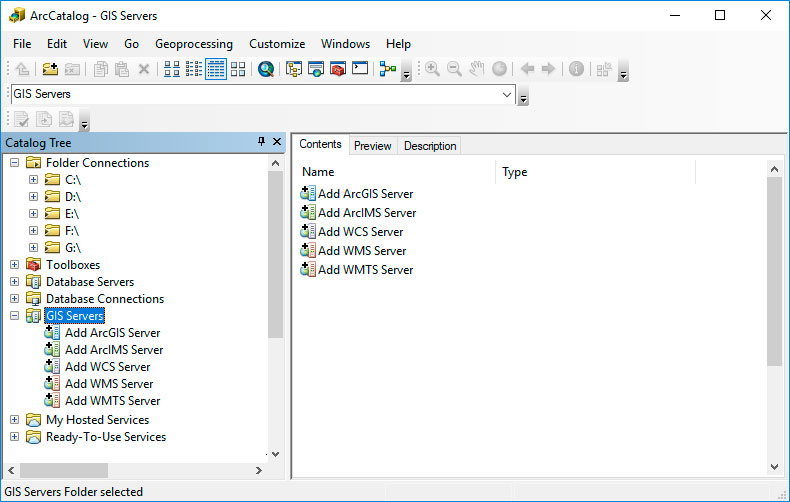Click the Go Back To Previous Extent arrow
The height and width of the screenshot is (502, 790).
point(528,69)
